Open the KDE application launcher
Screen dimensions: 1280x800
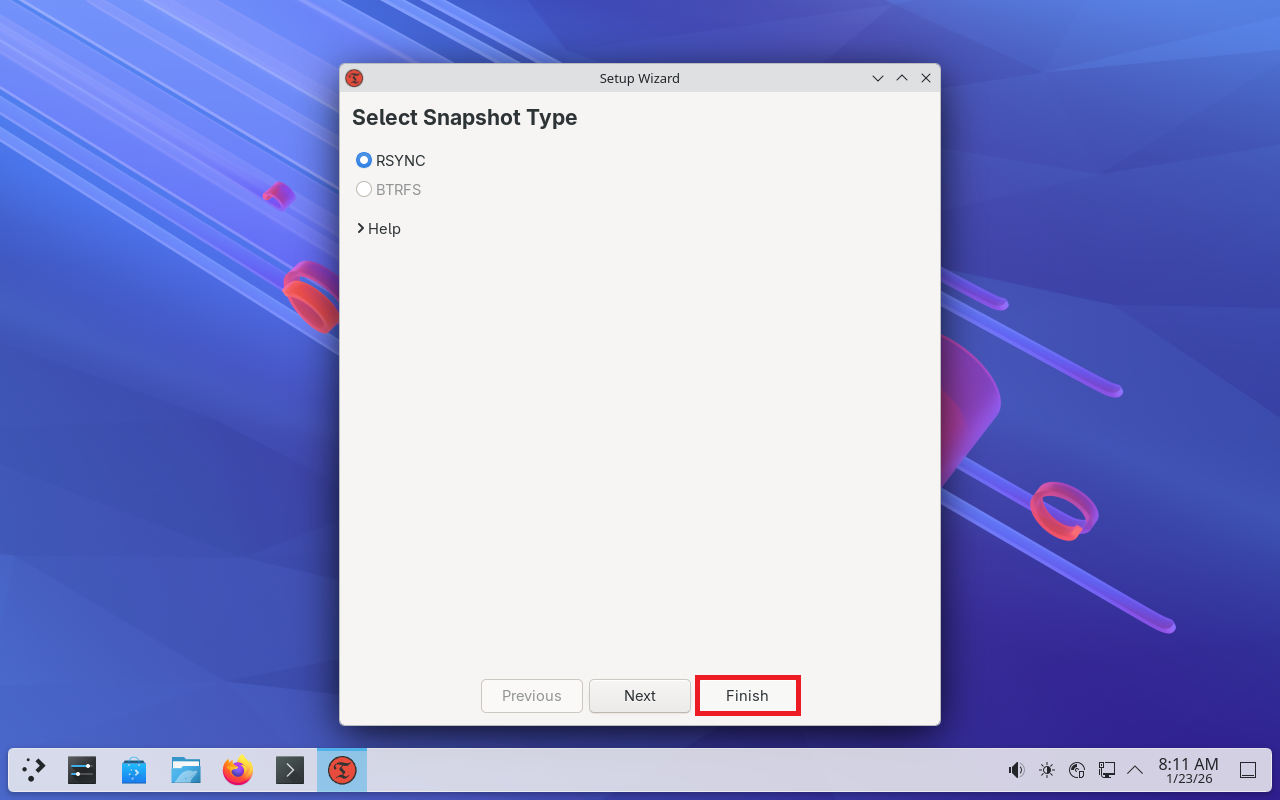pyautogui.click(x=34, y=770)
